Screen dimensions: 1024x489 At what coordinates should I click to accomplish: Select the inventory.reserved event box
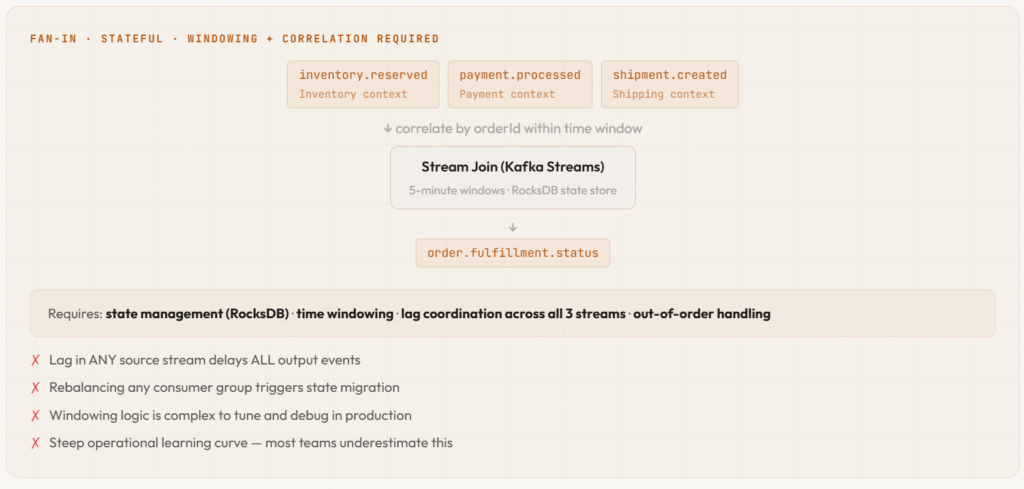(x=363, y=84)
